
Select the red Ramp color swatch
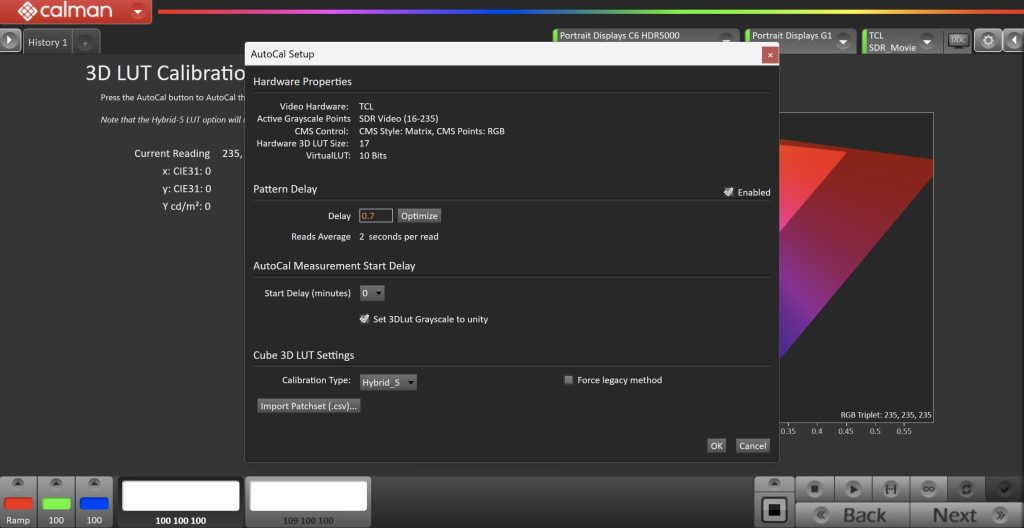18,503
